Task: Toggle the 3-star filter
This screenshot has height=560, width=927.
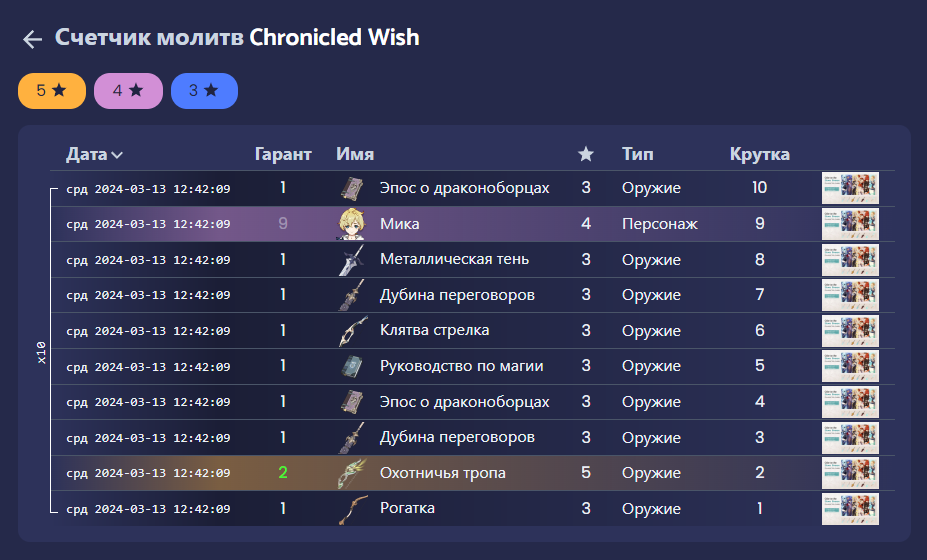Action: click(204, 91)
